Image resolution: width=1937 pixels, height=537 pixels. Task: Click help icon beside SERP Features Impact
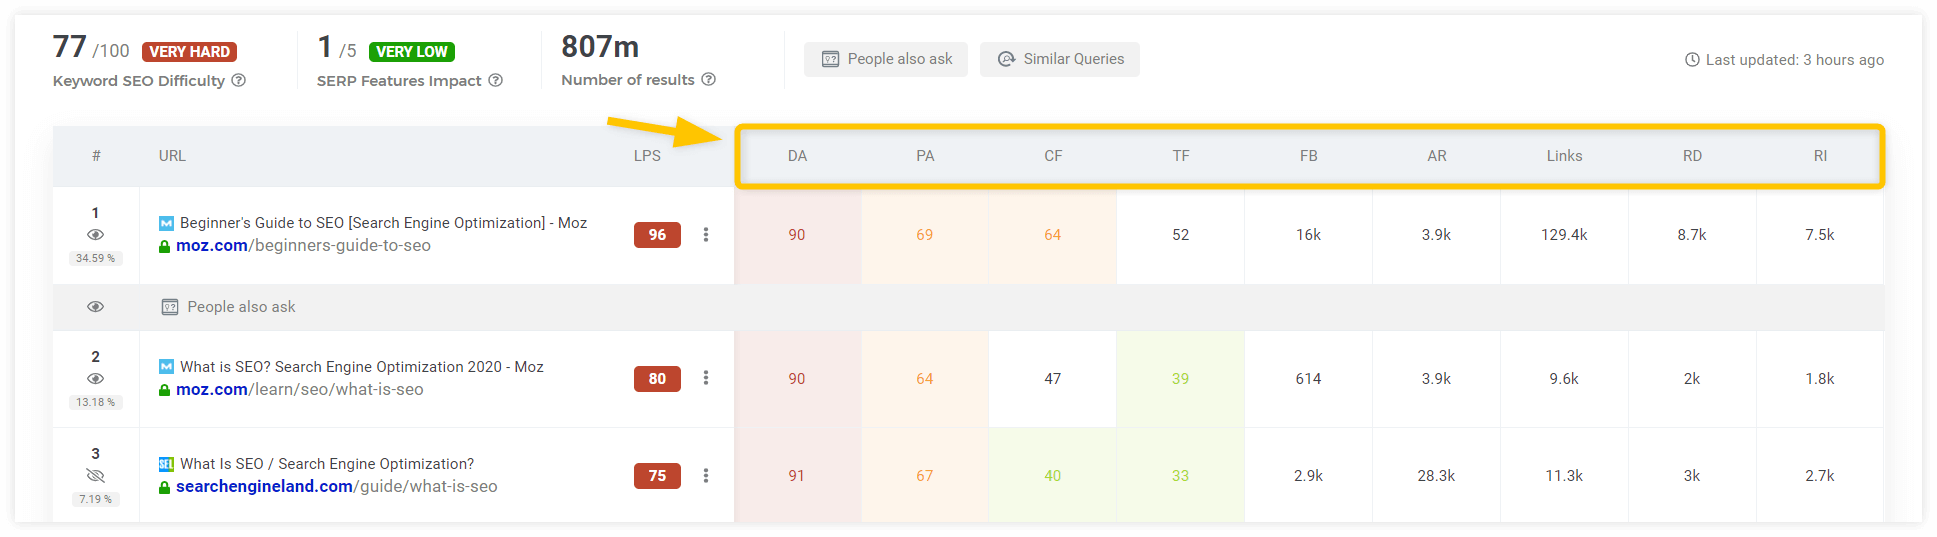point(495,80)
